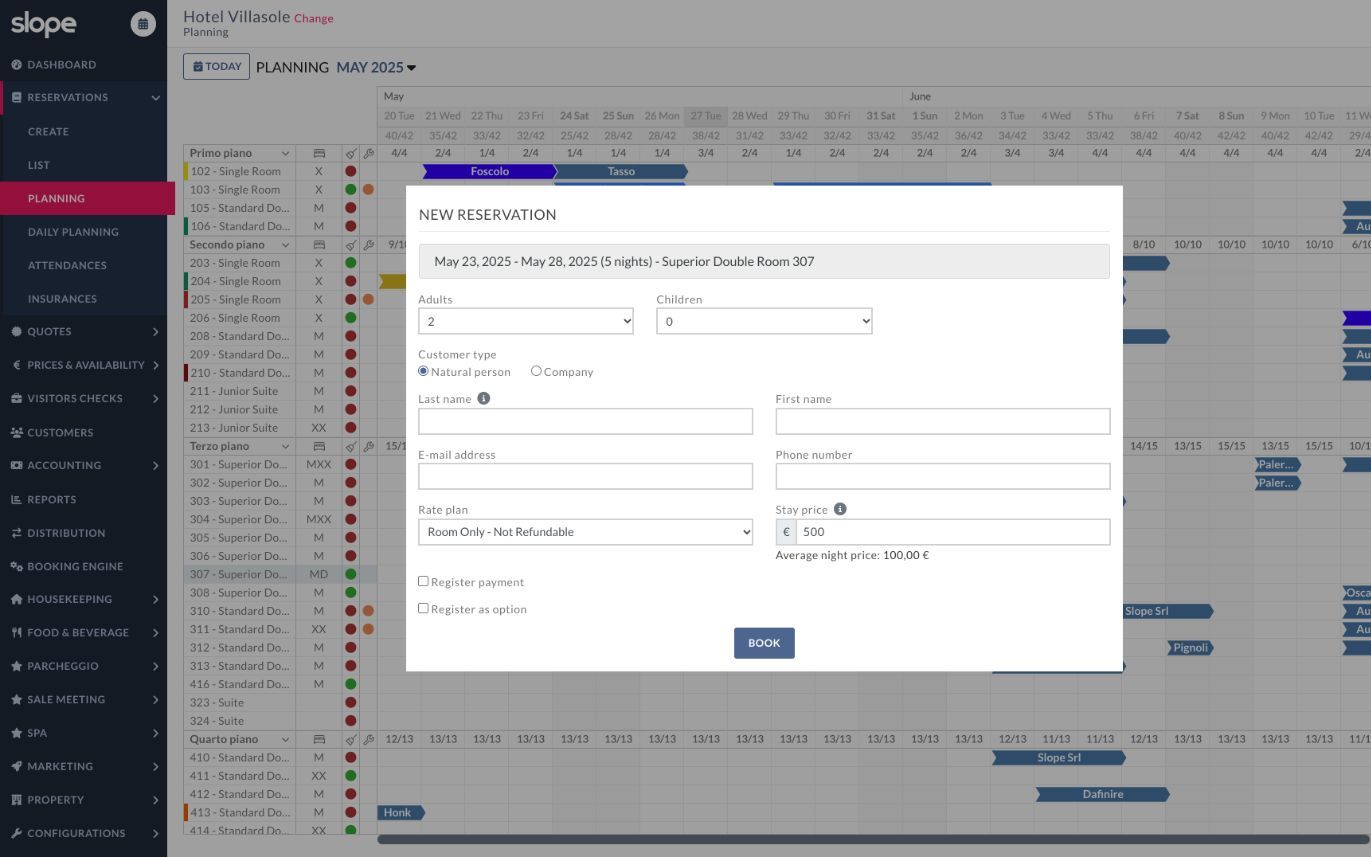This screenshot has width=1371, height=857.
Task: Click the bed icon in Primo piano header
Action: 319,154
